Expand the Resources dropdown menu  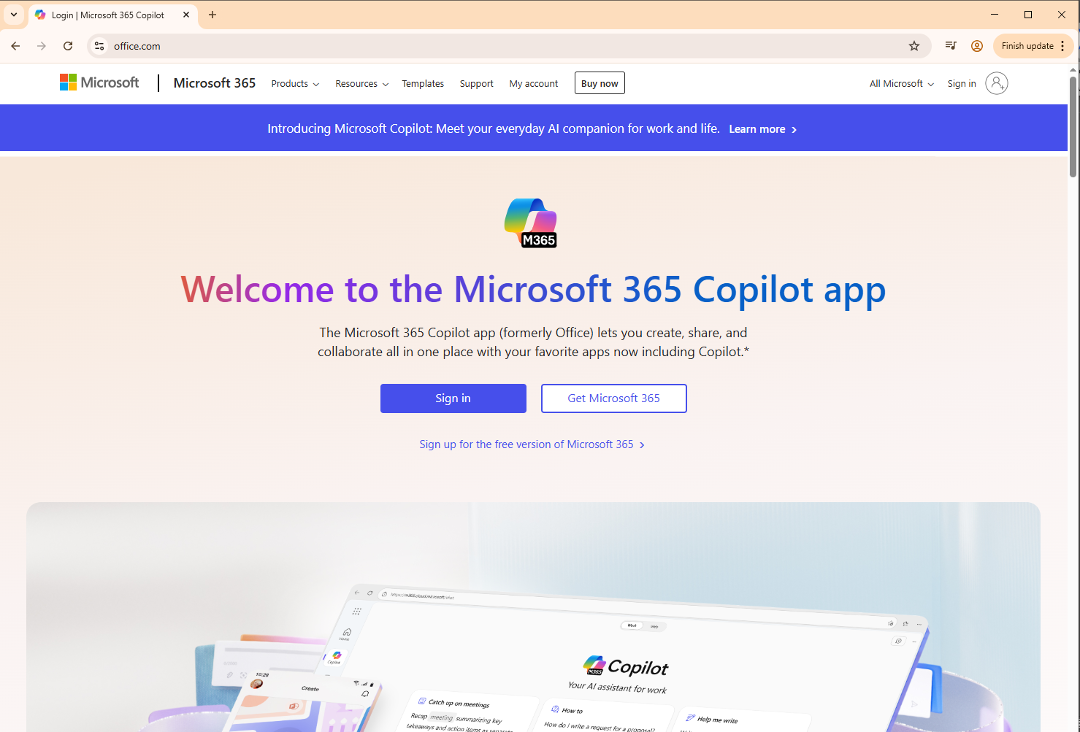pyautogui.click(x=361, y=84)
